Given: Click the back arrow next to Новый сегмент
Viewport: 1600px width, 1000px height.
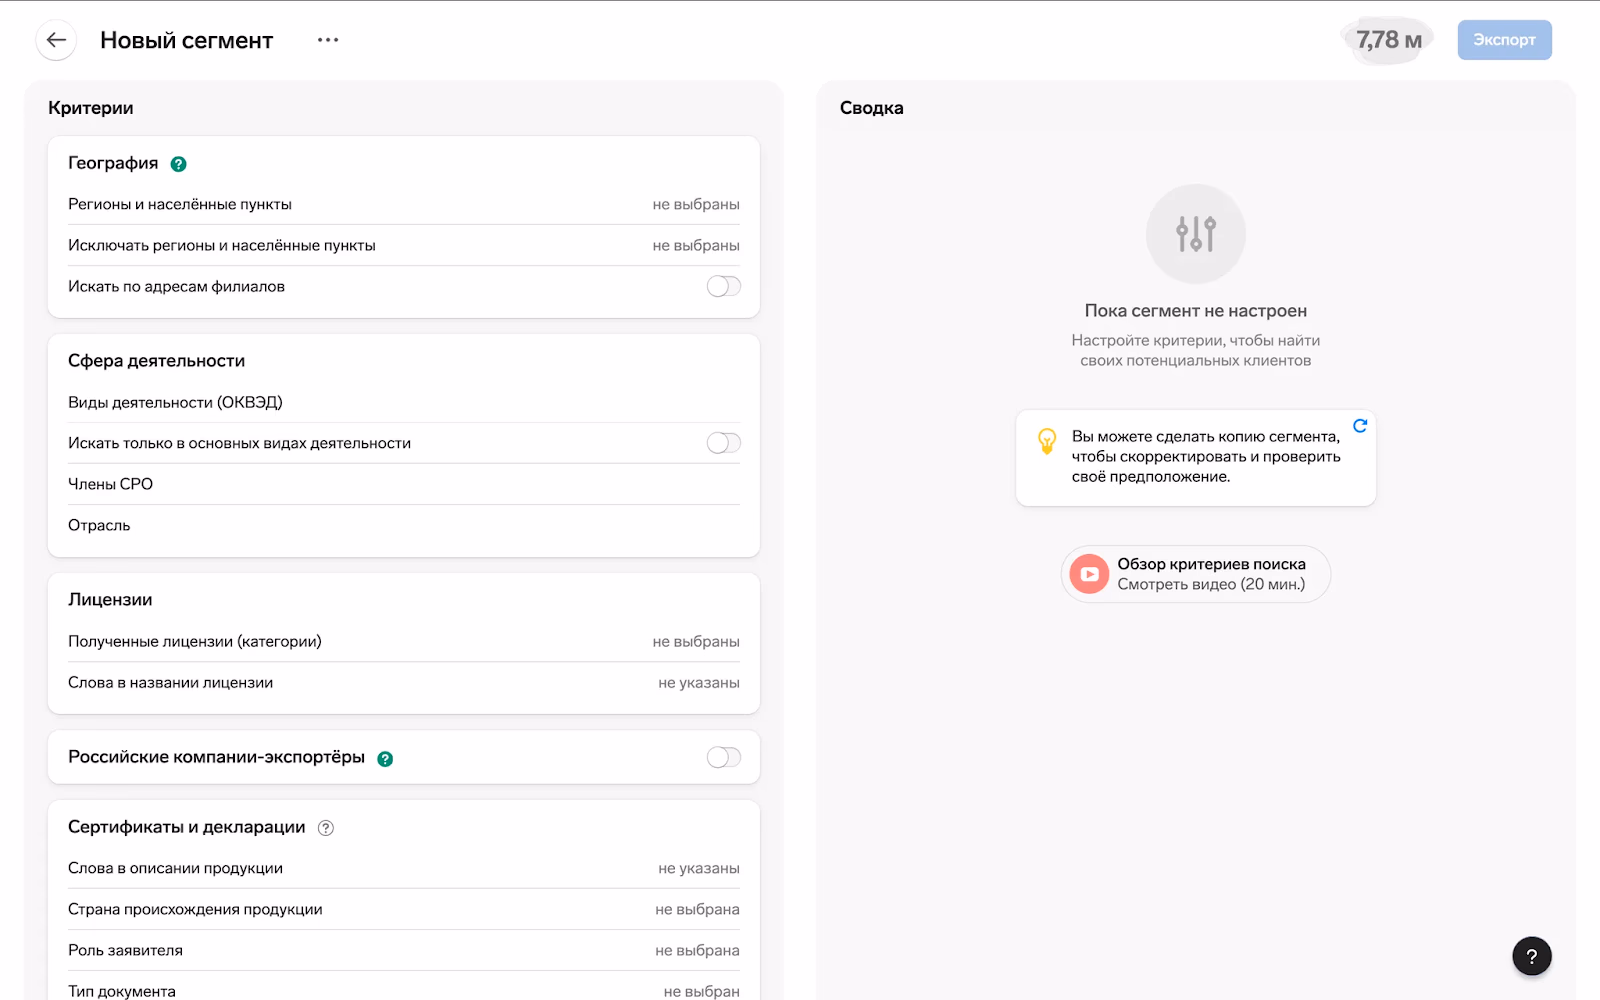Looking at the screenshot, I should (x=56, y=40).
